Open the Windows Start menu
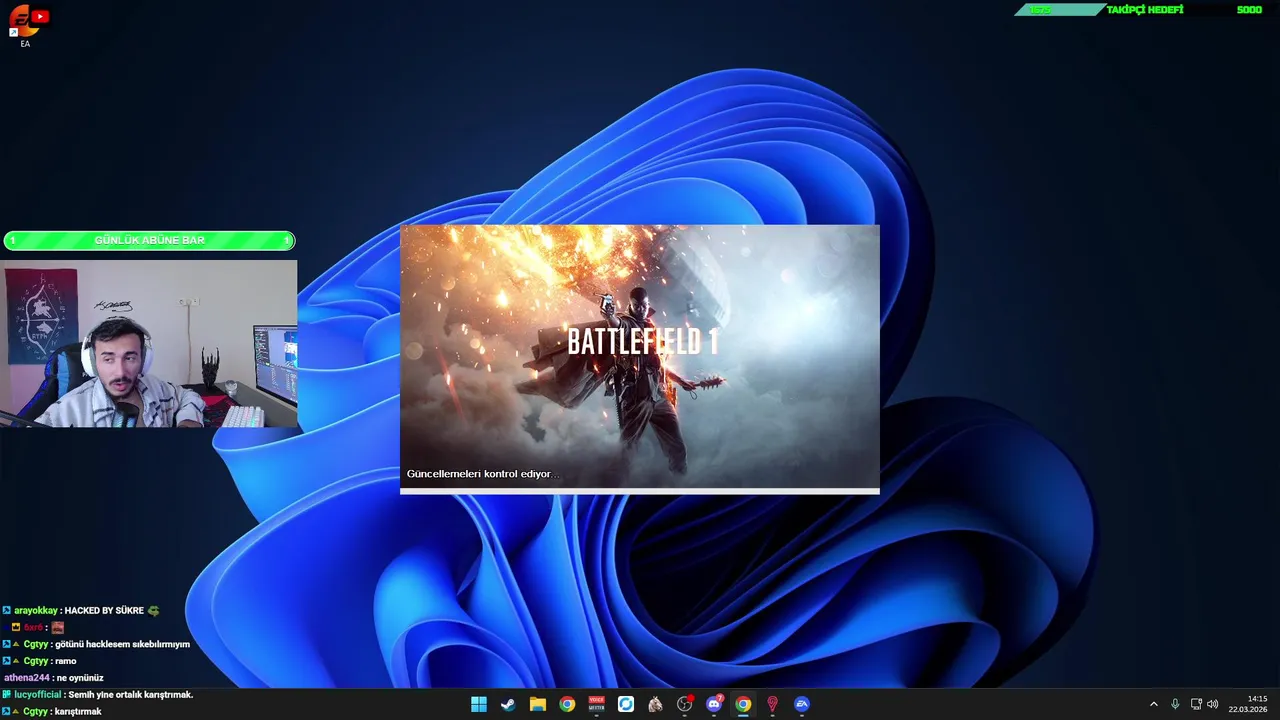This screenshot has height=720, width=1280. point(479,704)
